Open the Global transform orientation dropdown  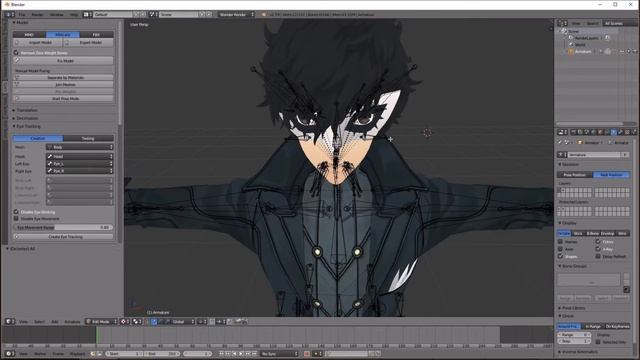(182, 322)
